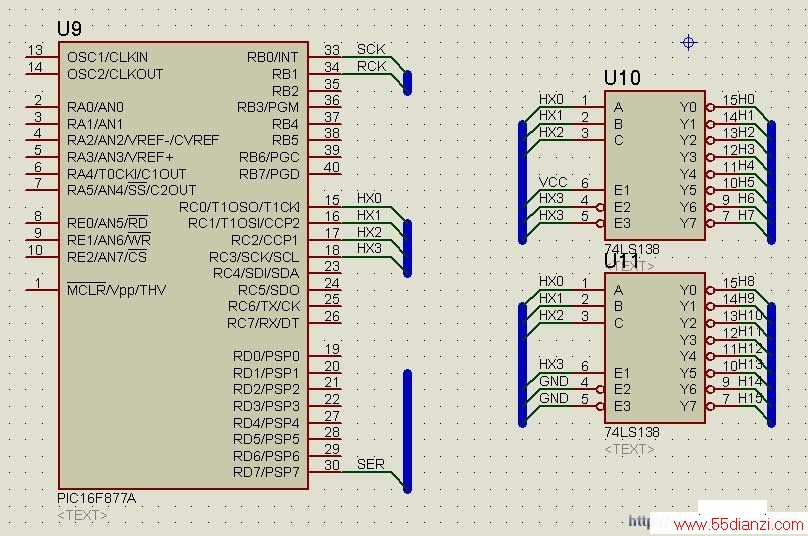
Task: Click the SCK wire label at RB0/INT
Action: [x=371, y=49]
